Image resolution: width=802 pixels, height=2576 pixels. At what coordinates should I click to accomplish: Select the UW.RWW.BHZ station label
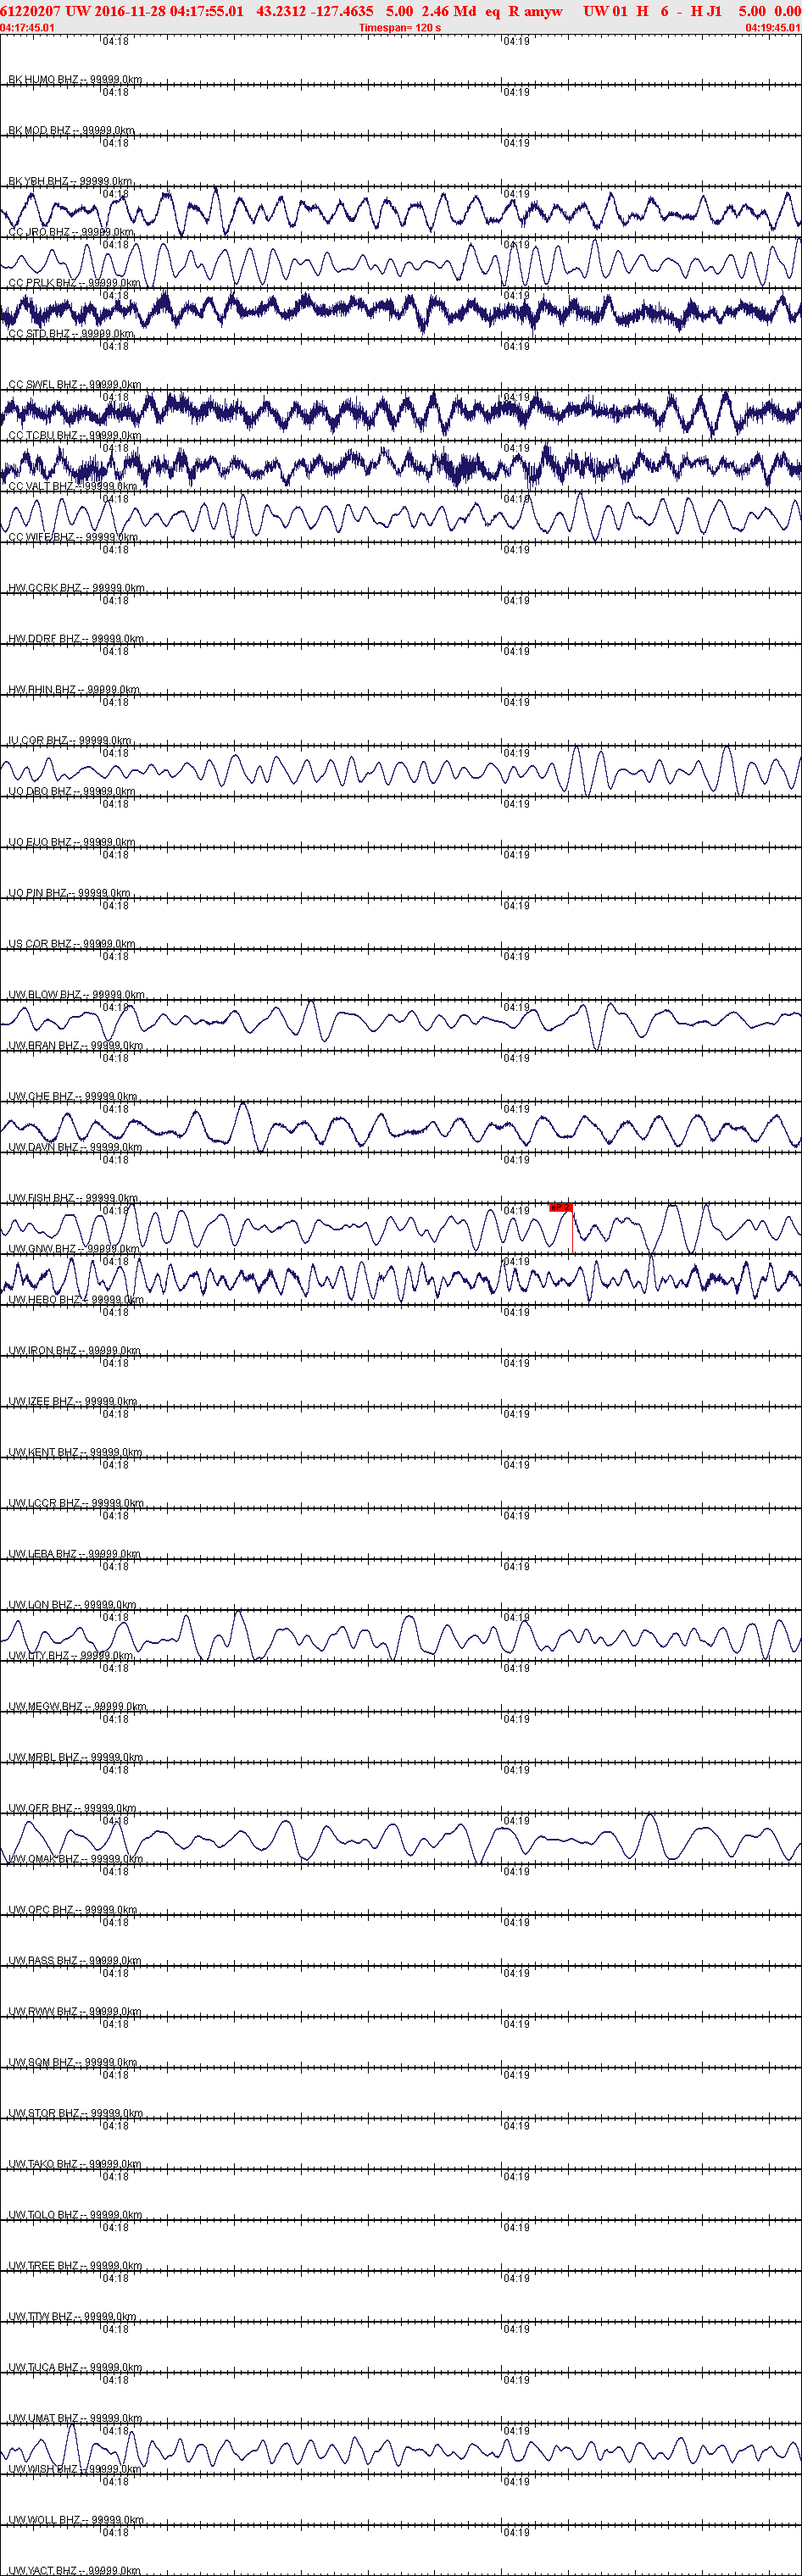pos(74,2012)
